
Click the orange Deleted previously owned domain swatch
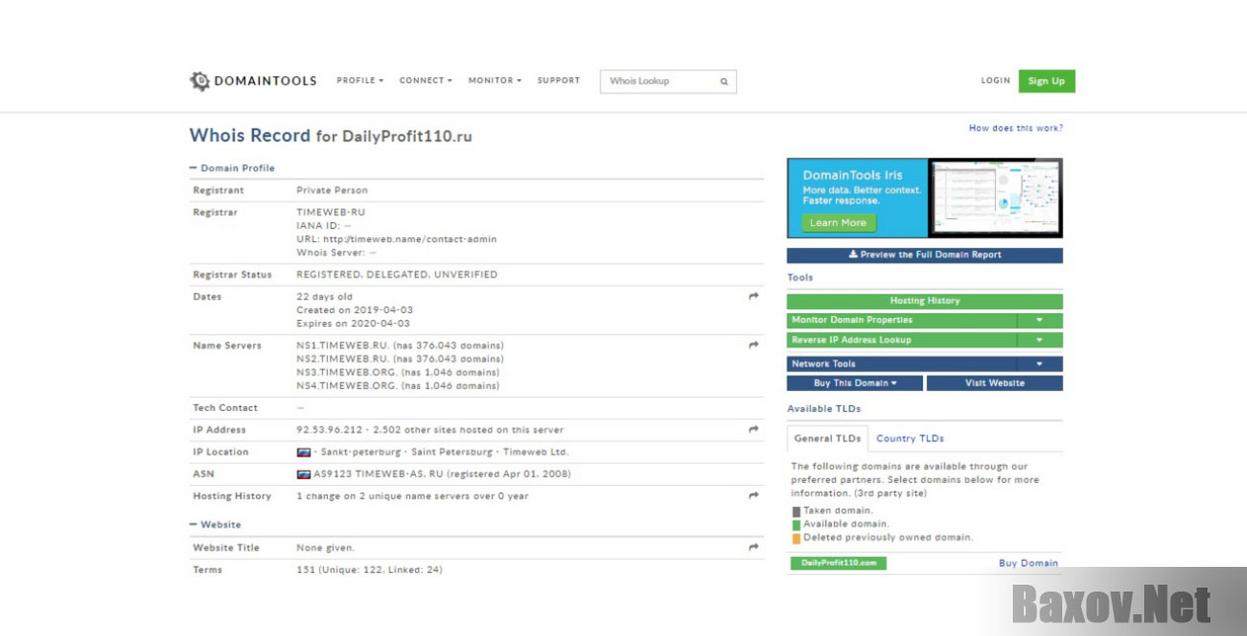point(797,538)
